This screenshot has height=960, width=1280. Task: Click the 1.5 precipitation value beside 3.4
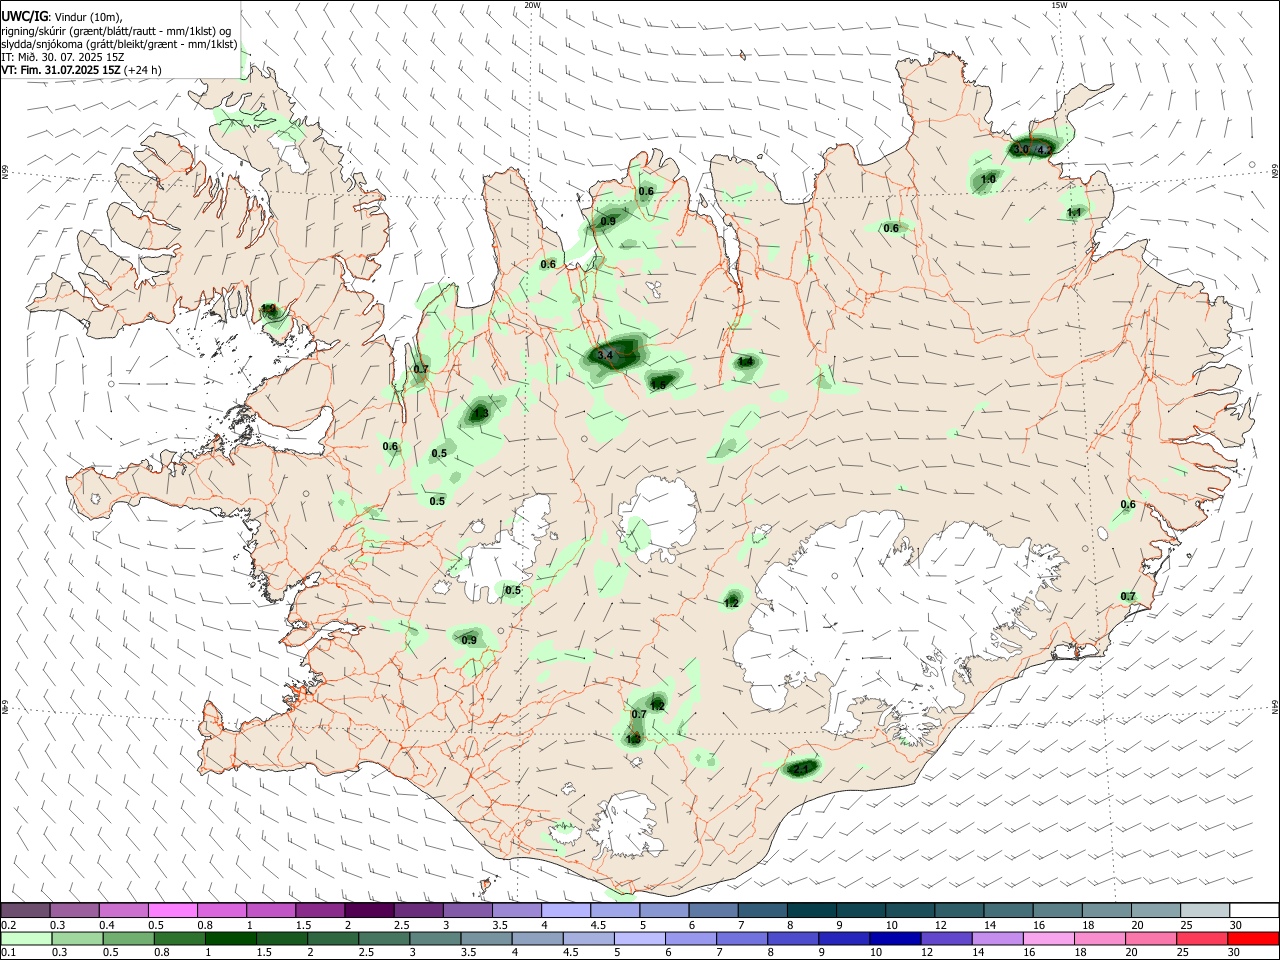point(658,384)
